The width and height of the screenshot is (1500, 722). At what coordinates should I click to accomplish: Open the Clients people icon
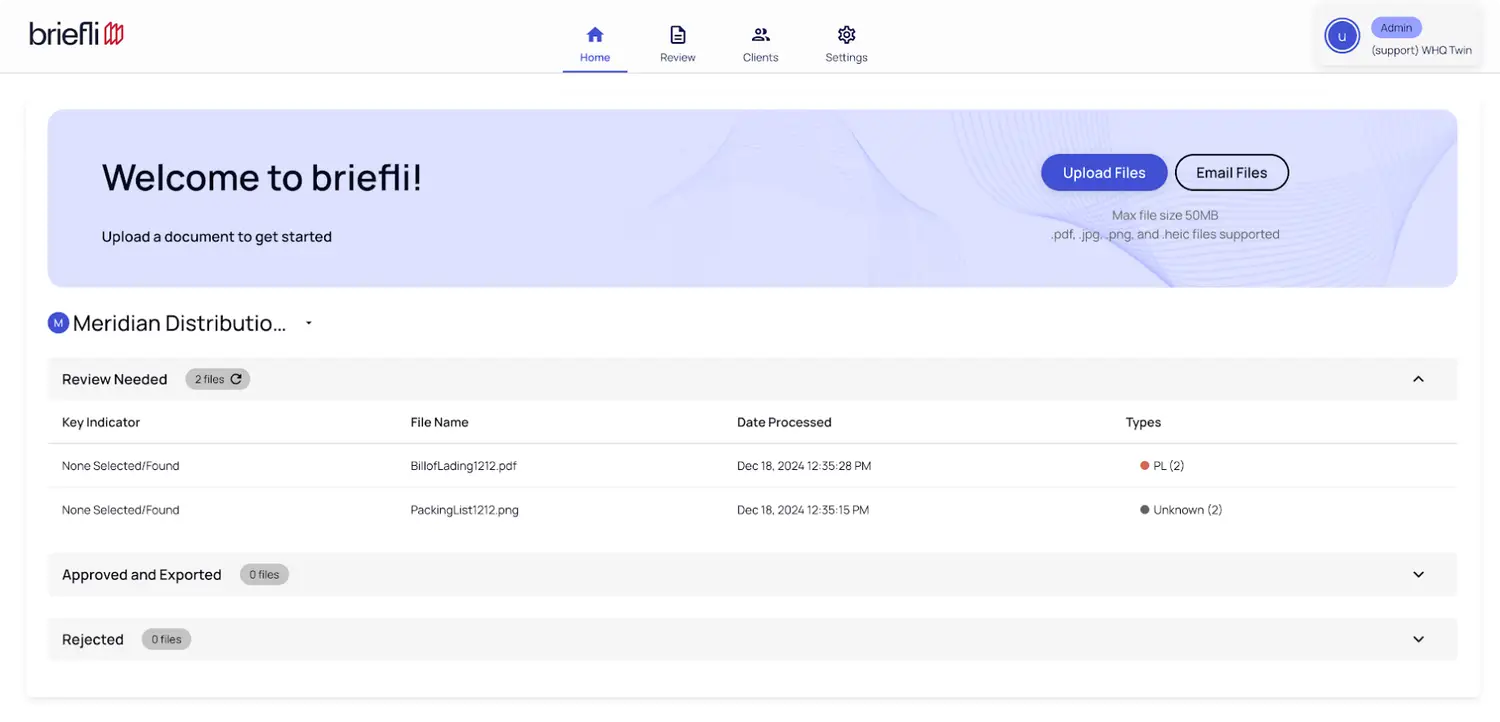tap(761, 35)
